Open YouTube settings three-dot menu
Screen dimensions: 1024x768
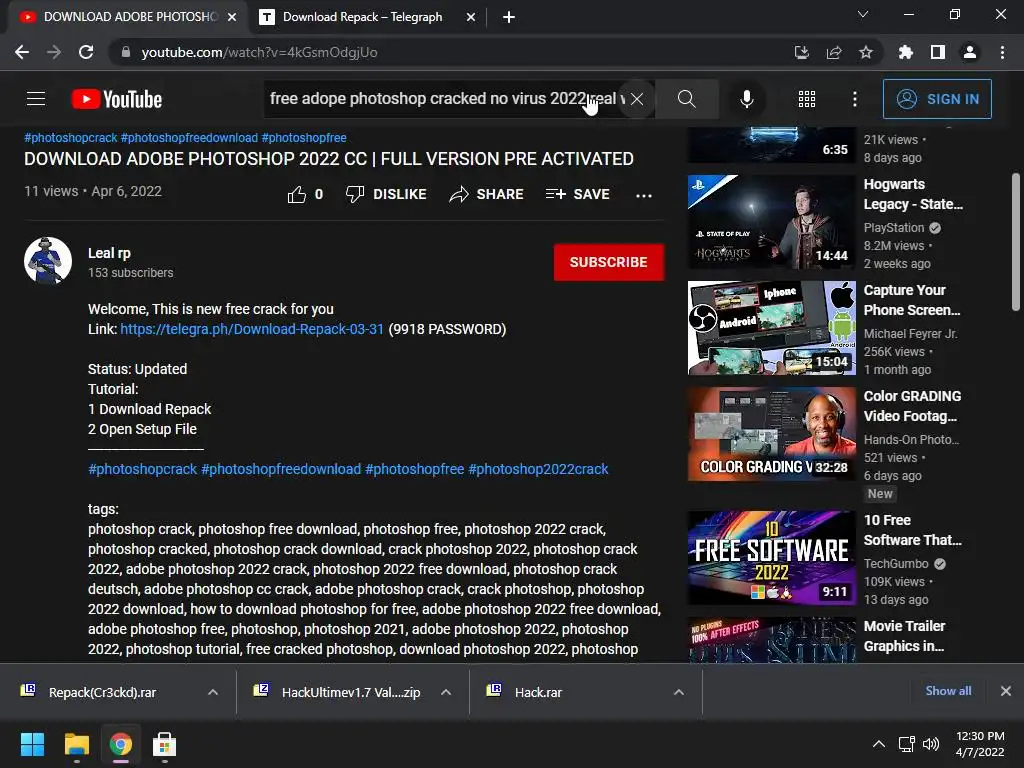855,99
